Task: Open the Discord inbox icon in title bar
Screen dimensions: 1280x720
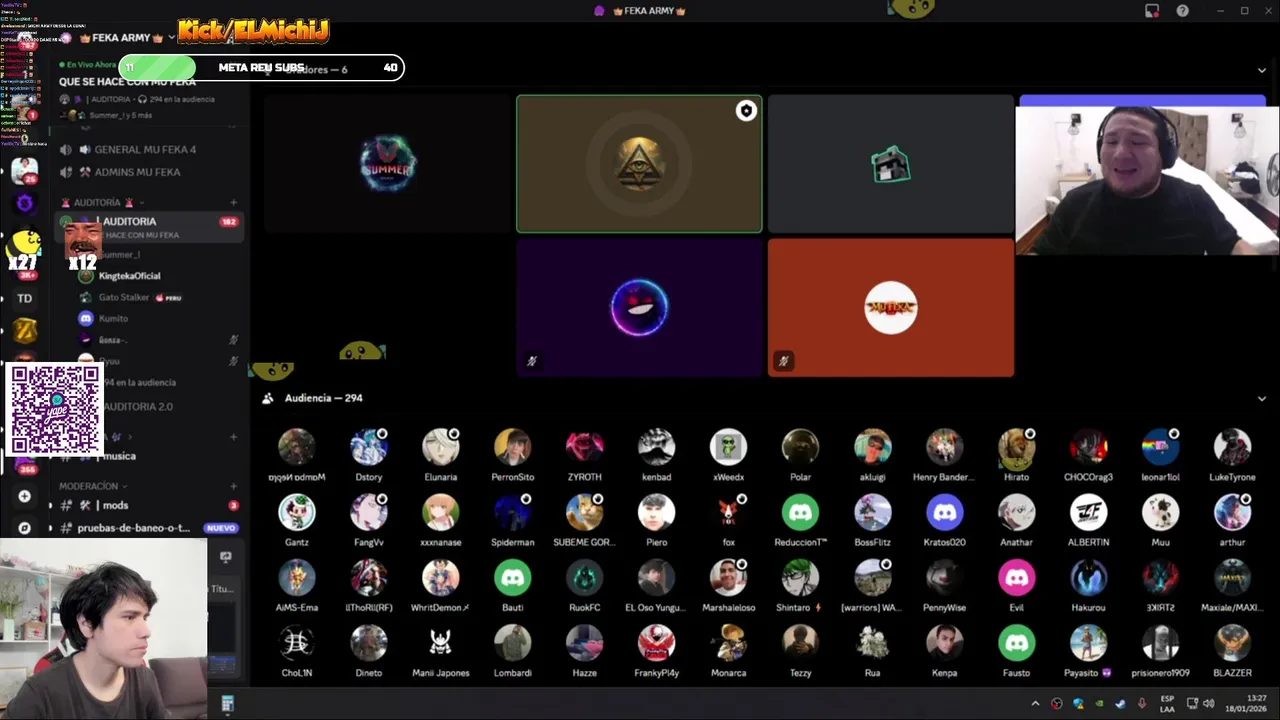Action: (x=1152, y=11)
